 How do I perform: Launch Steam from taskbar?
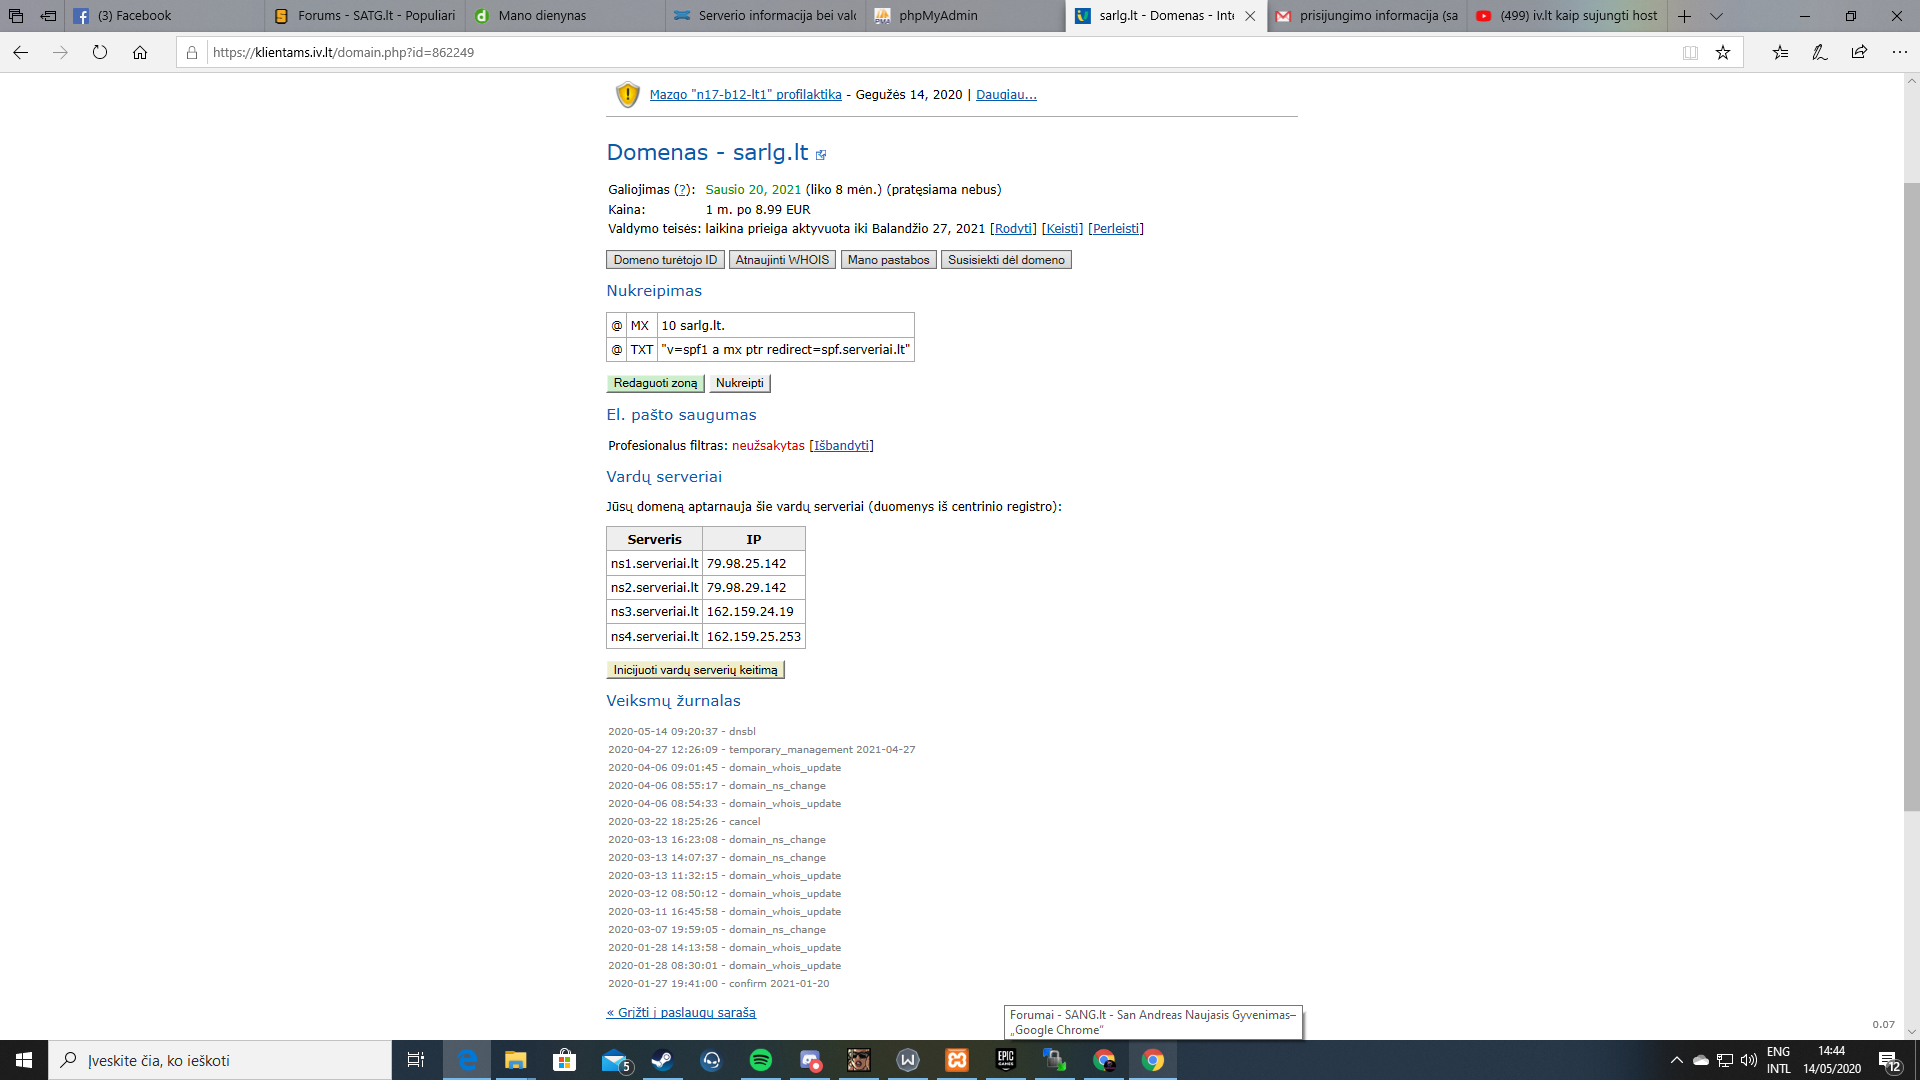tap(662, 1060)
